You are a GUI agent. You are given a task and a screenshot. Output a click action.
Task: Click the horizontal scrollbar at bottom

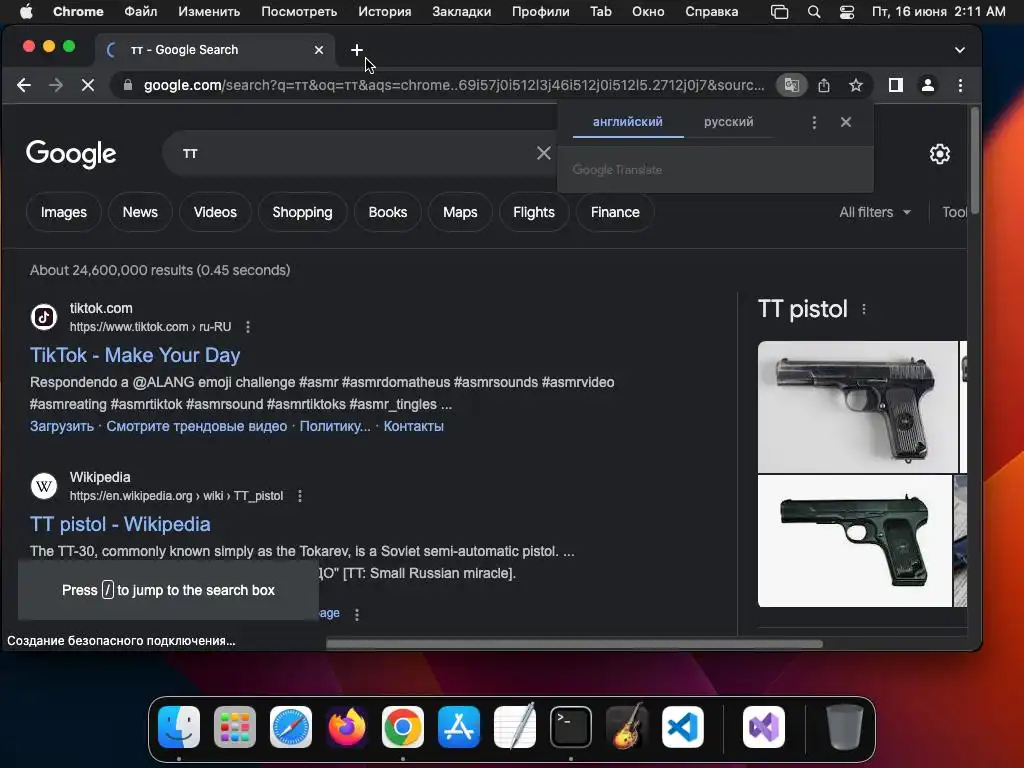point(575,644)
